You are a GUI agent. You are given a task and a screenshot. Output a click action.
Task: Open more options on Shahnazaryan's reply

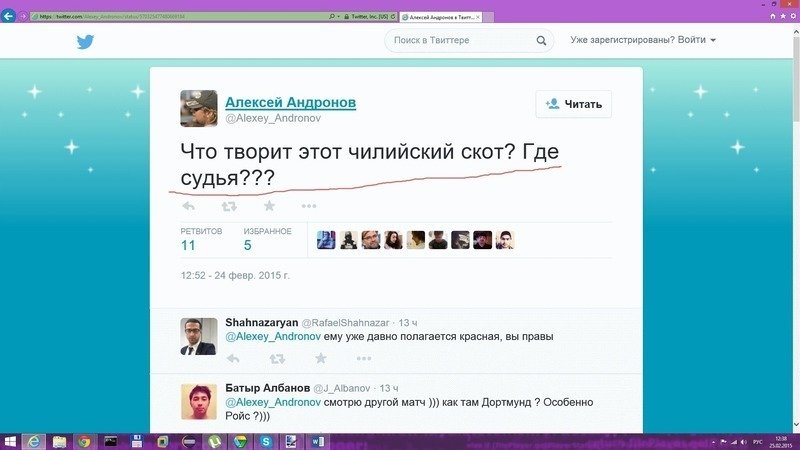tap(364, 358)
